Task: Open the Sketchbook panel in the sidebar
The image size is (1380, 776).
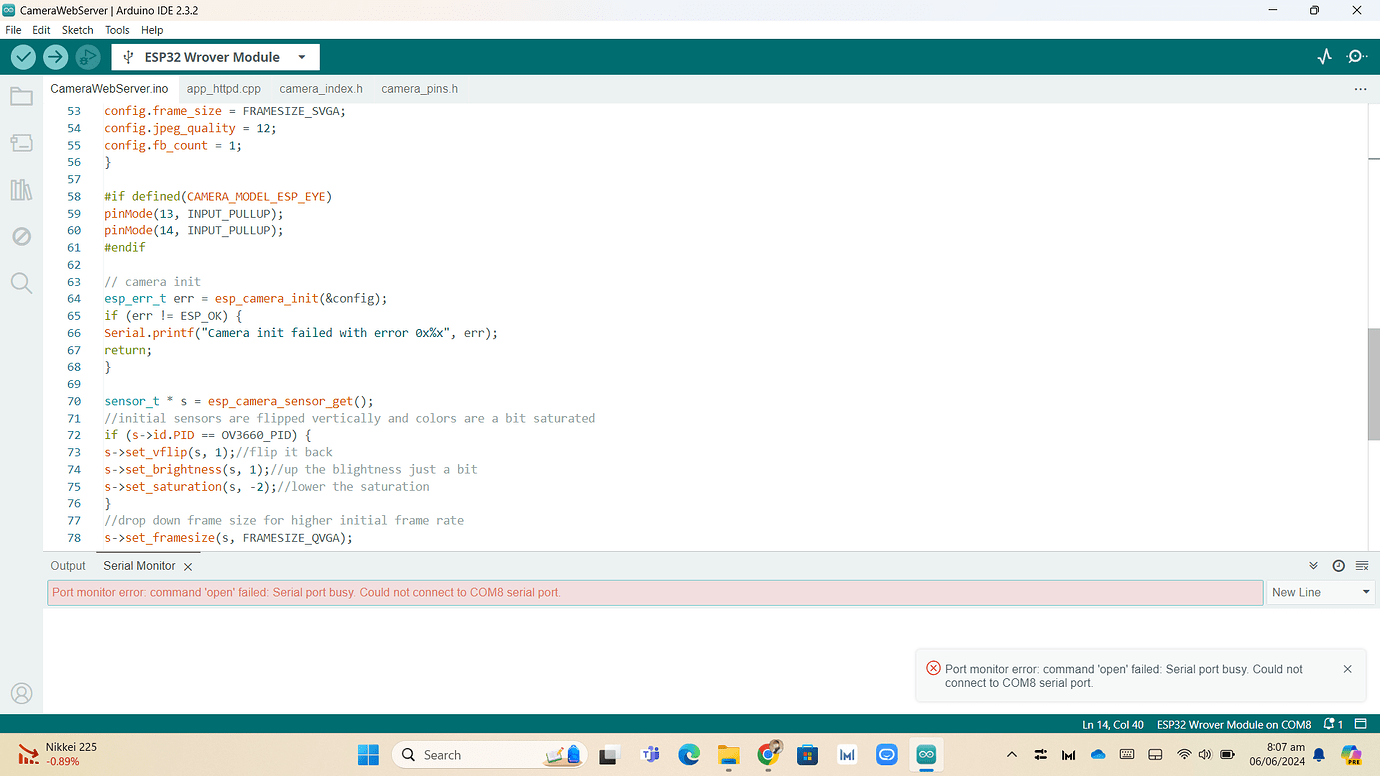Action: point(21,95)
